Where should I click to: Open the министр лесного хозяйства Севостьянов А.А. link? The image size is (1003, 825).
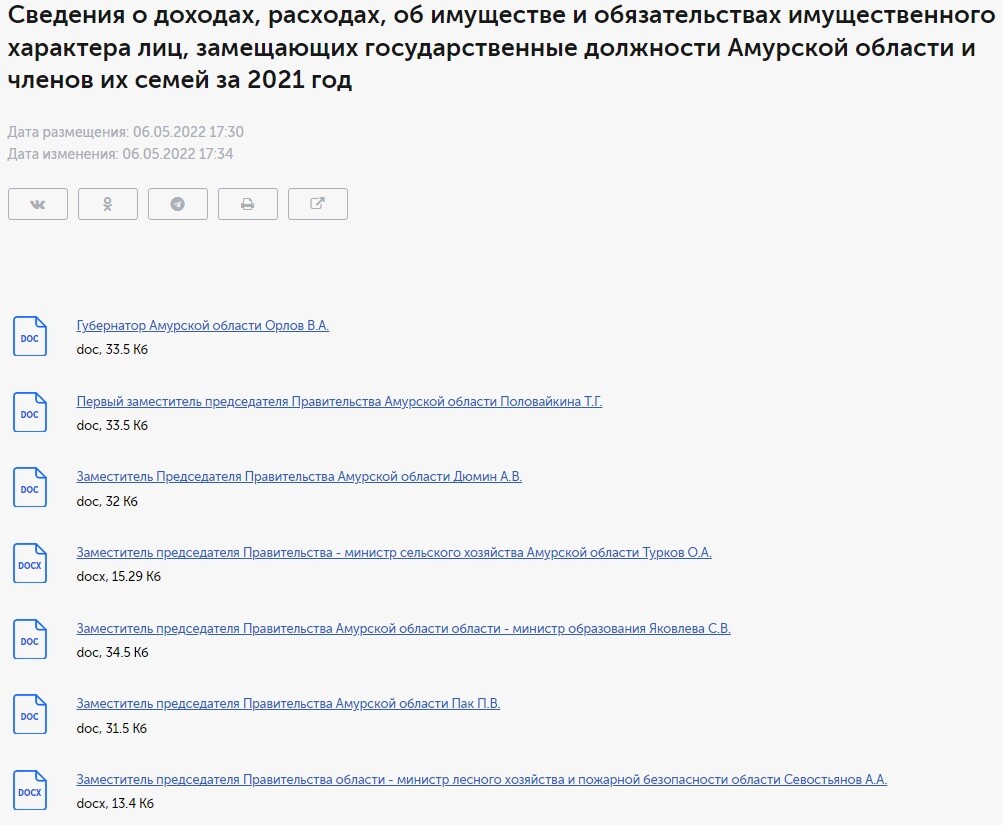click(482, 780)
